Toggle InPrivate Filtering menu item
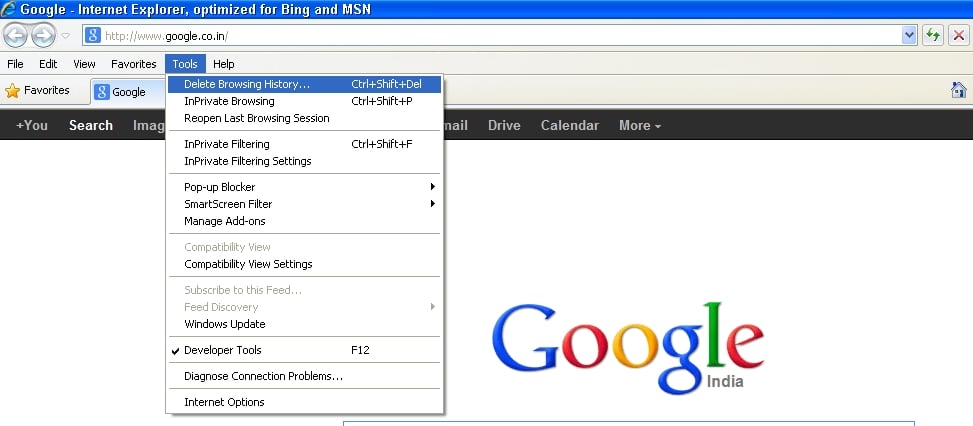This screenshot has width=973, height=426. pyautogui.click(x=304, y=144)
